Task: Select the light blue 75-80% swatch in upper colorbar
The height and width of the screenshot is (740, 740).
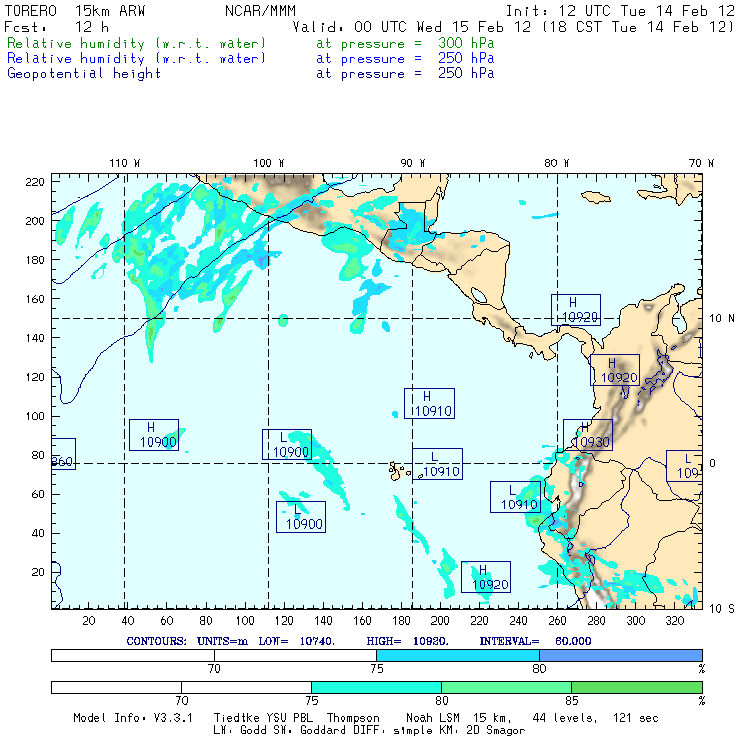Action: point(457,654)
